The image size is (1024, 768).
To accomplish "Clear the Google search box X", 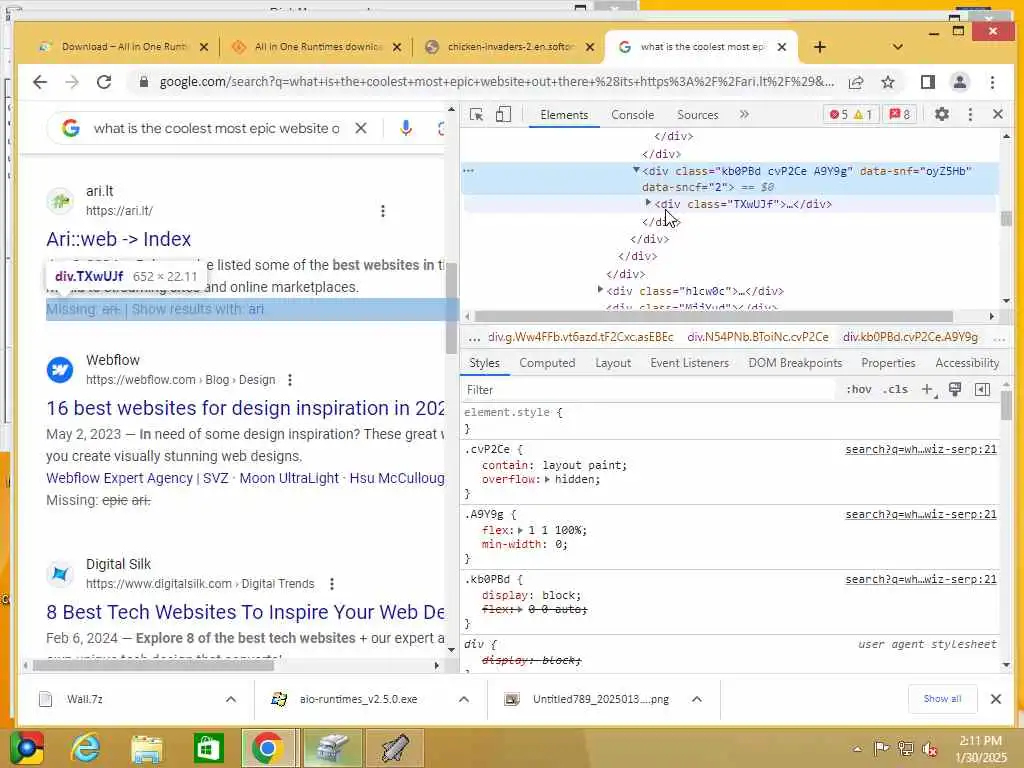I will [360, 128].
